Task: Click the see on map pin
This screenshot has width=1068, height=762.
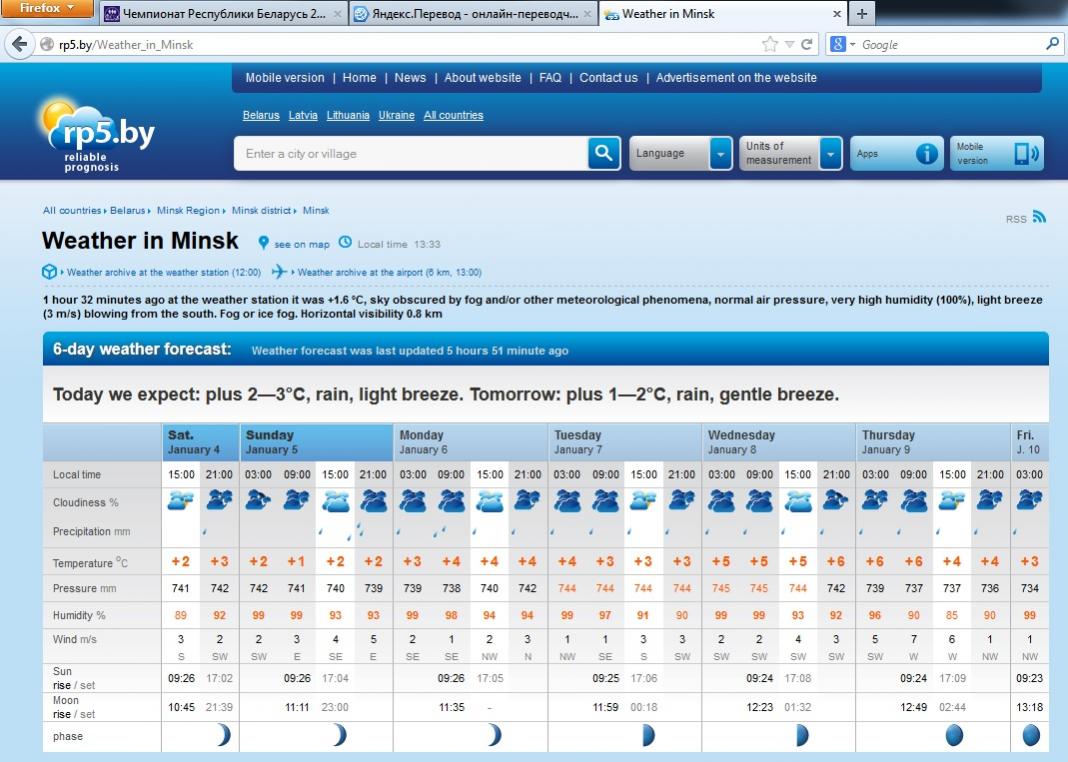Action: (264, 243)
